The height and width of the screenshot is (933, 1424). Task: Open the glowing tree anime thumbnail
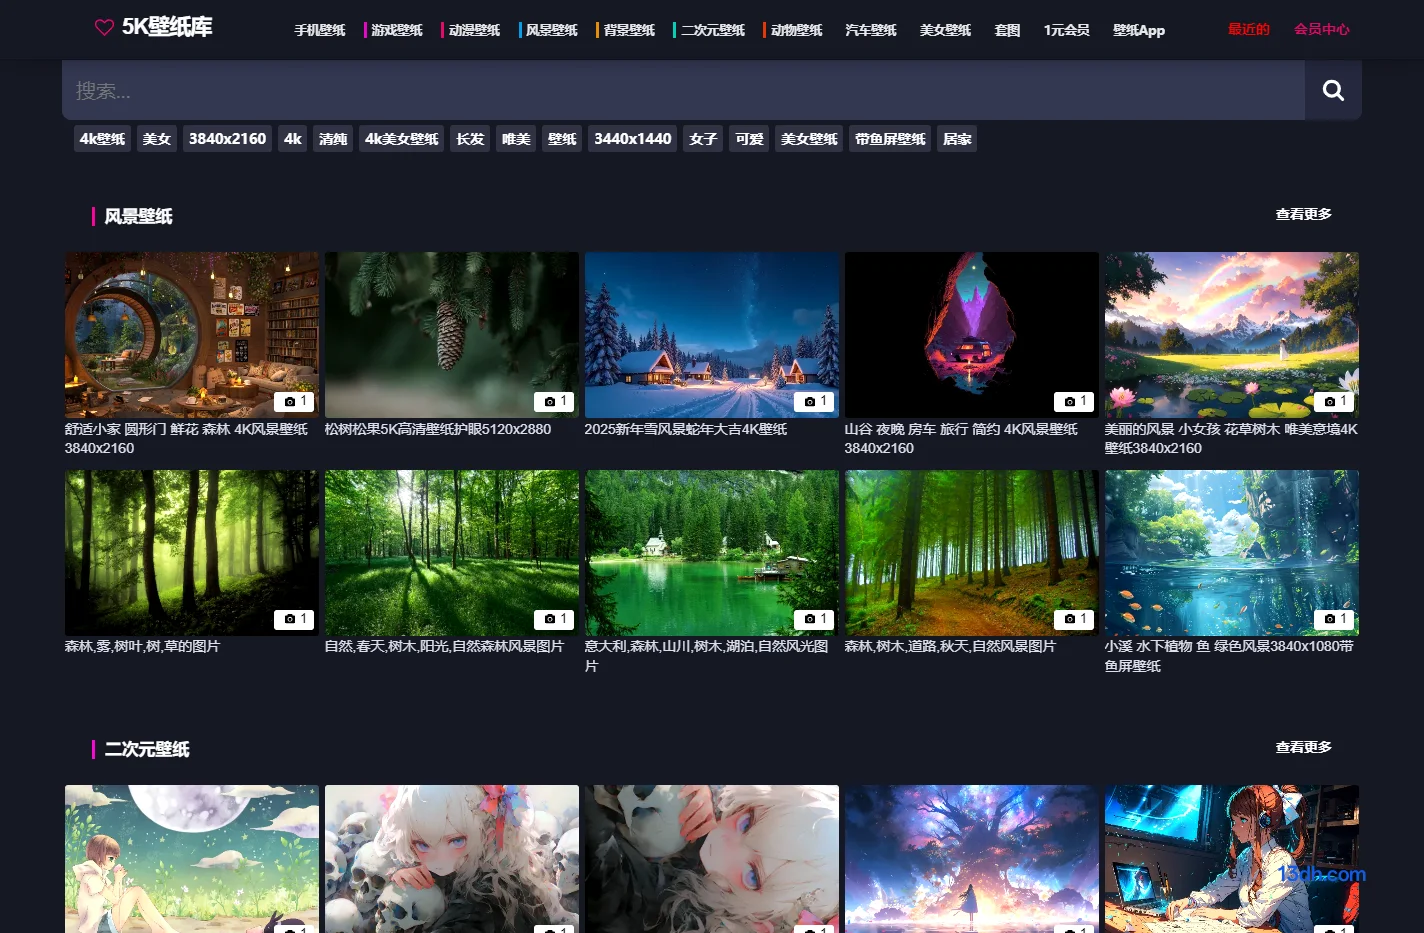tap(972, 859)
